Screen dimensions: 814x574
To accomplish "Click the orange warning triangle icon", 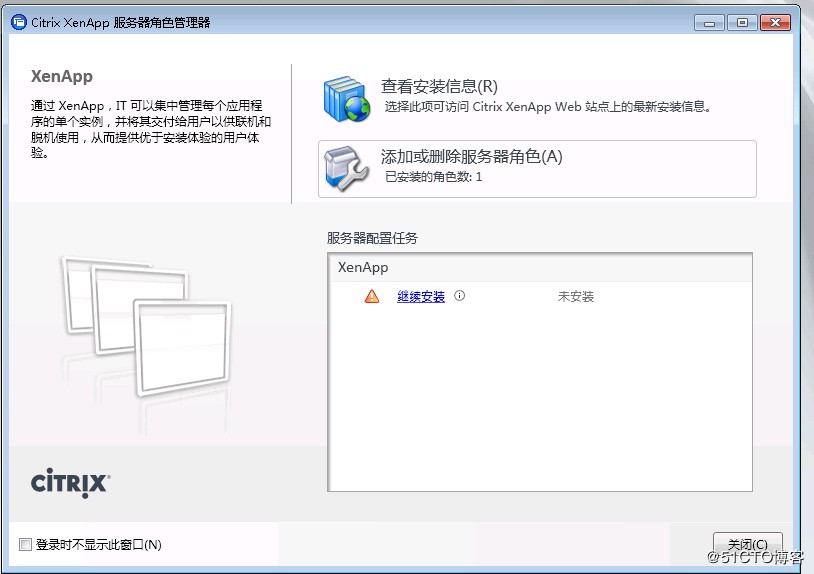I will tap(372, 296).
